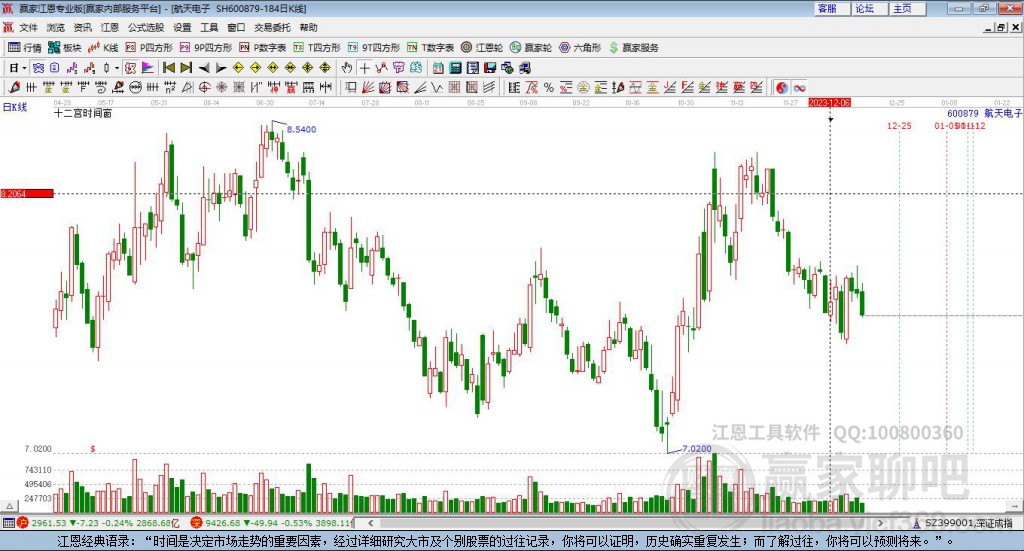This screenshot has height=551, width=1024.
Task: Step chart left with black left arrow
Action: [x=204, y=68]
